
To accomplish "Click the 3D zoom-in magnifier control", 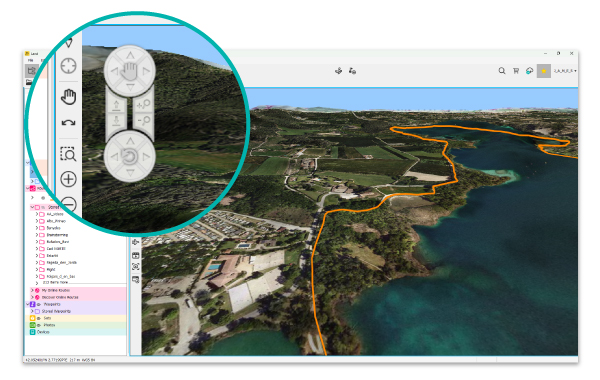I will pos(144,105).
